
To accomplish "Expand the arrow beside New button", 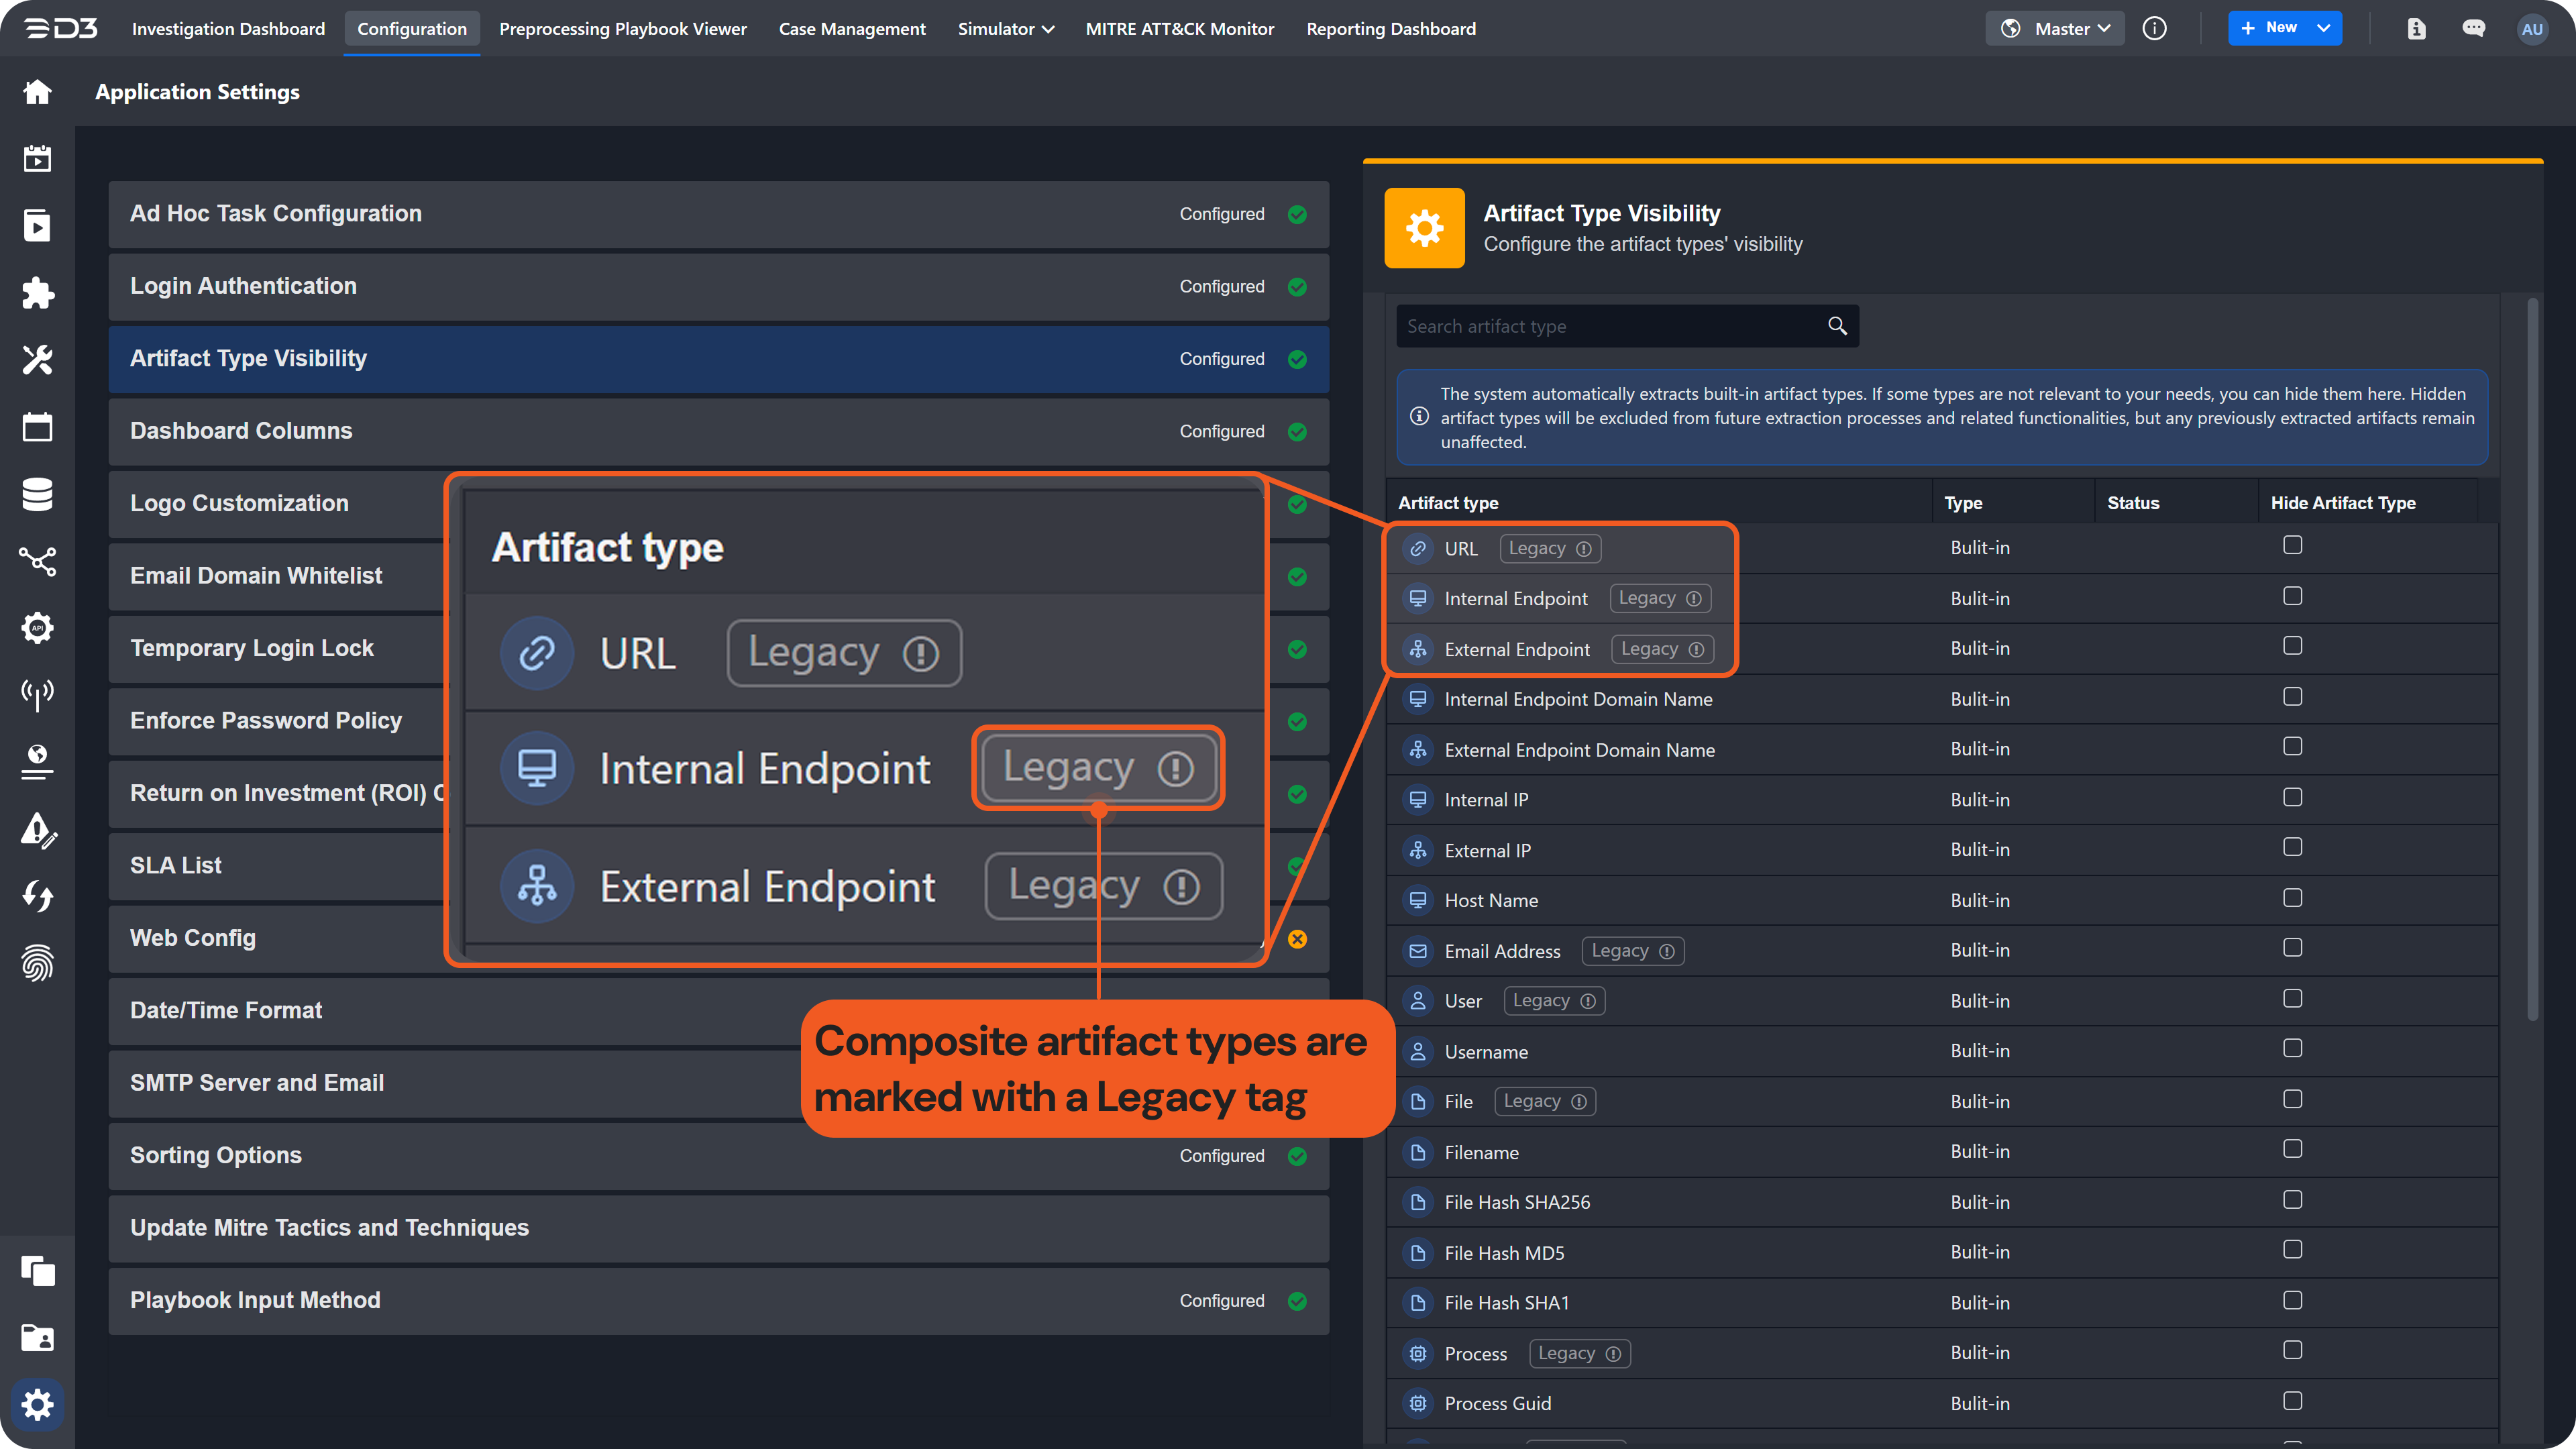I will point(2323,29).
